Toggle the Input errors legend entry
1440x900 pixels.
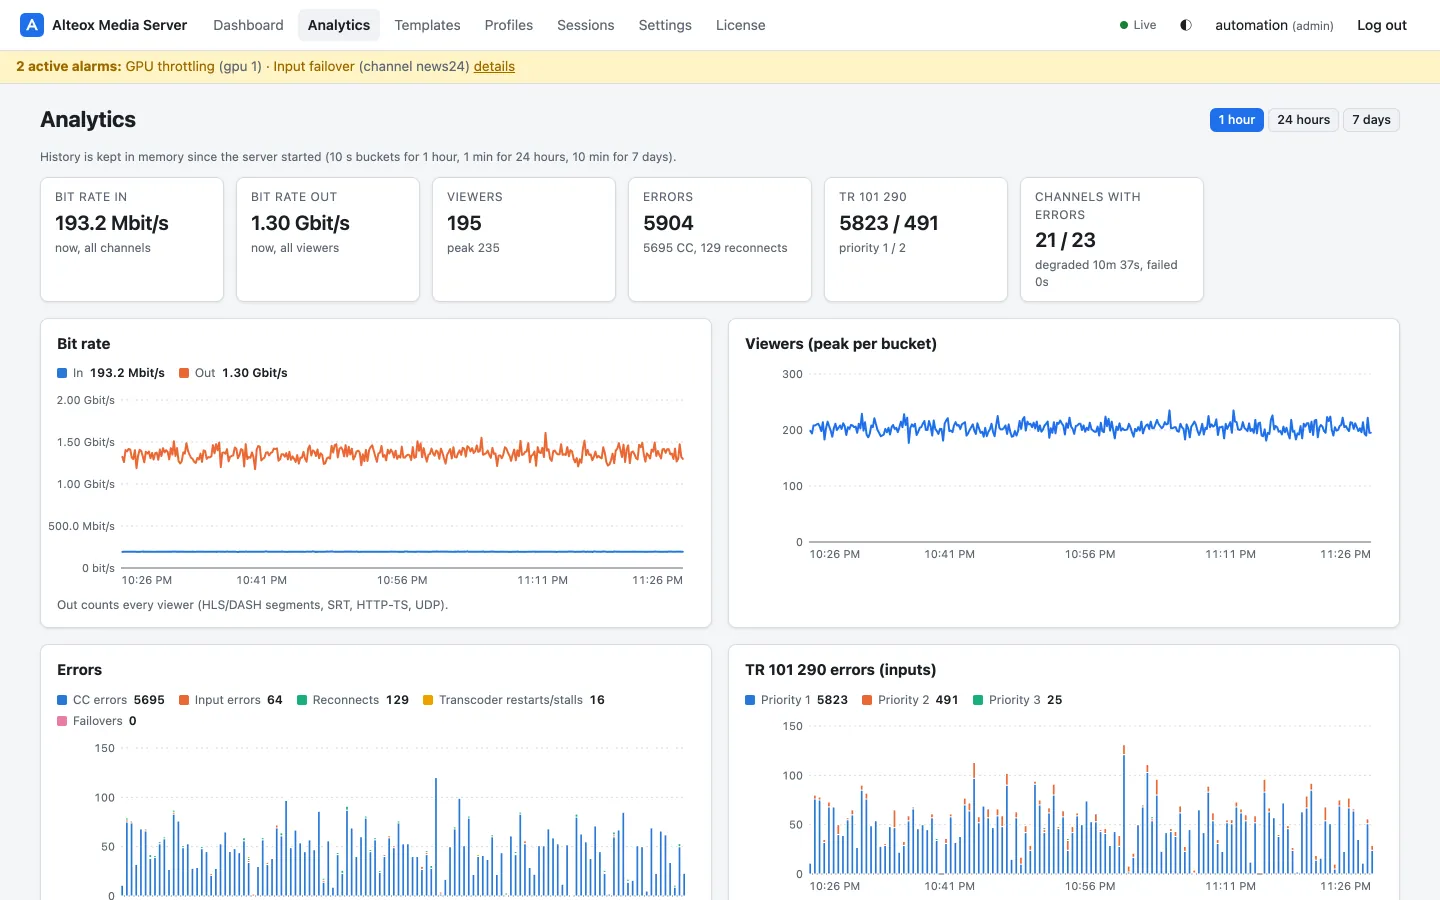coord(231,700)
